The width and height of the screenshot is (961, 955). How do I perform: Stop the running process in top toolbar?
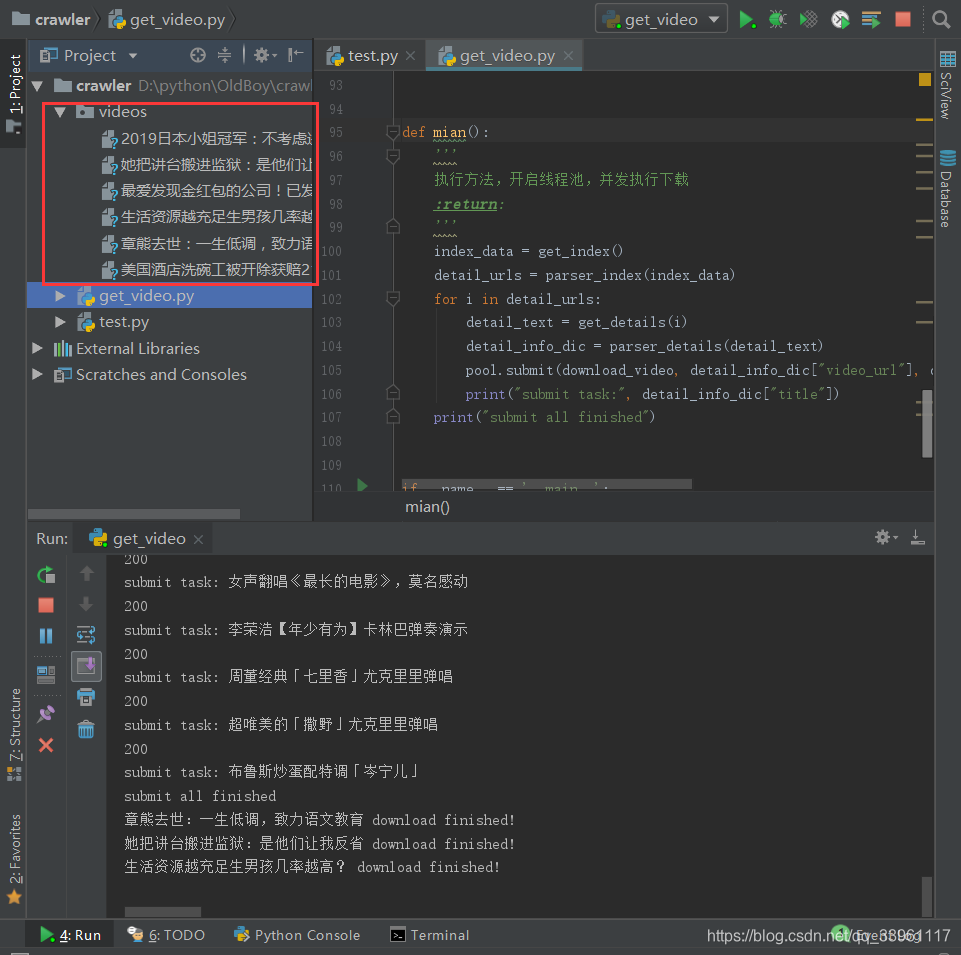point(903,20)
